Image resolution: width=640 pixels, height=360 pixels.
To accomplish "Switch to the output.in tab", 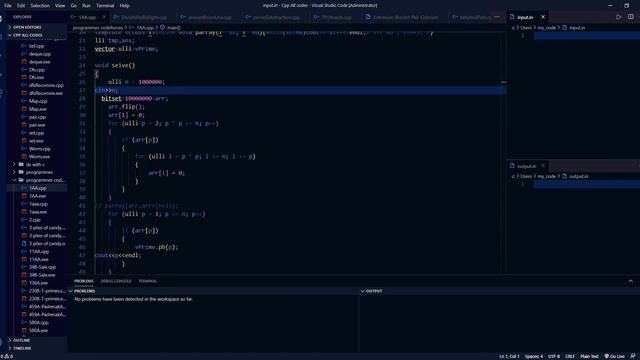I will pos(527,166).
